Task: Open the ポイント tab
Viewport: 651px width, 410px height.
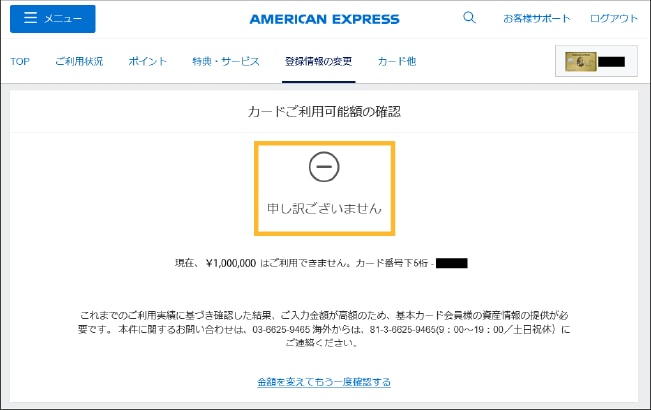Action: coord(148,62)
